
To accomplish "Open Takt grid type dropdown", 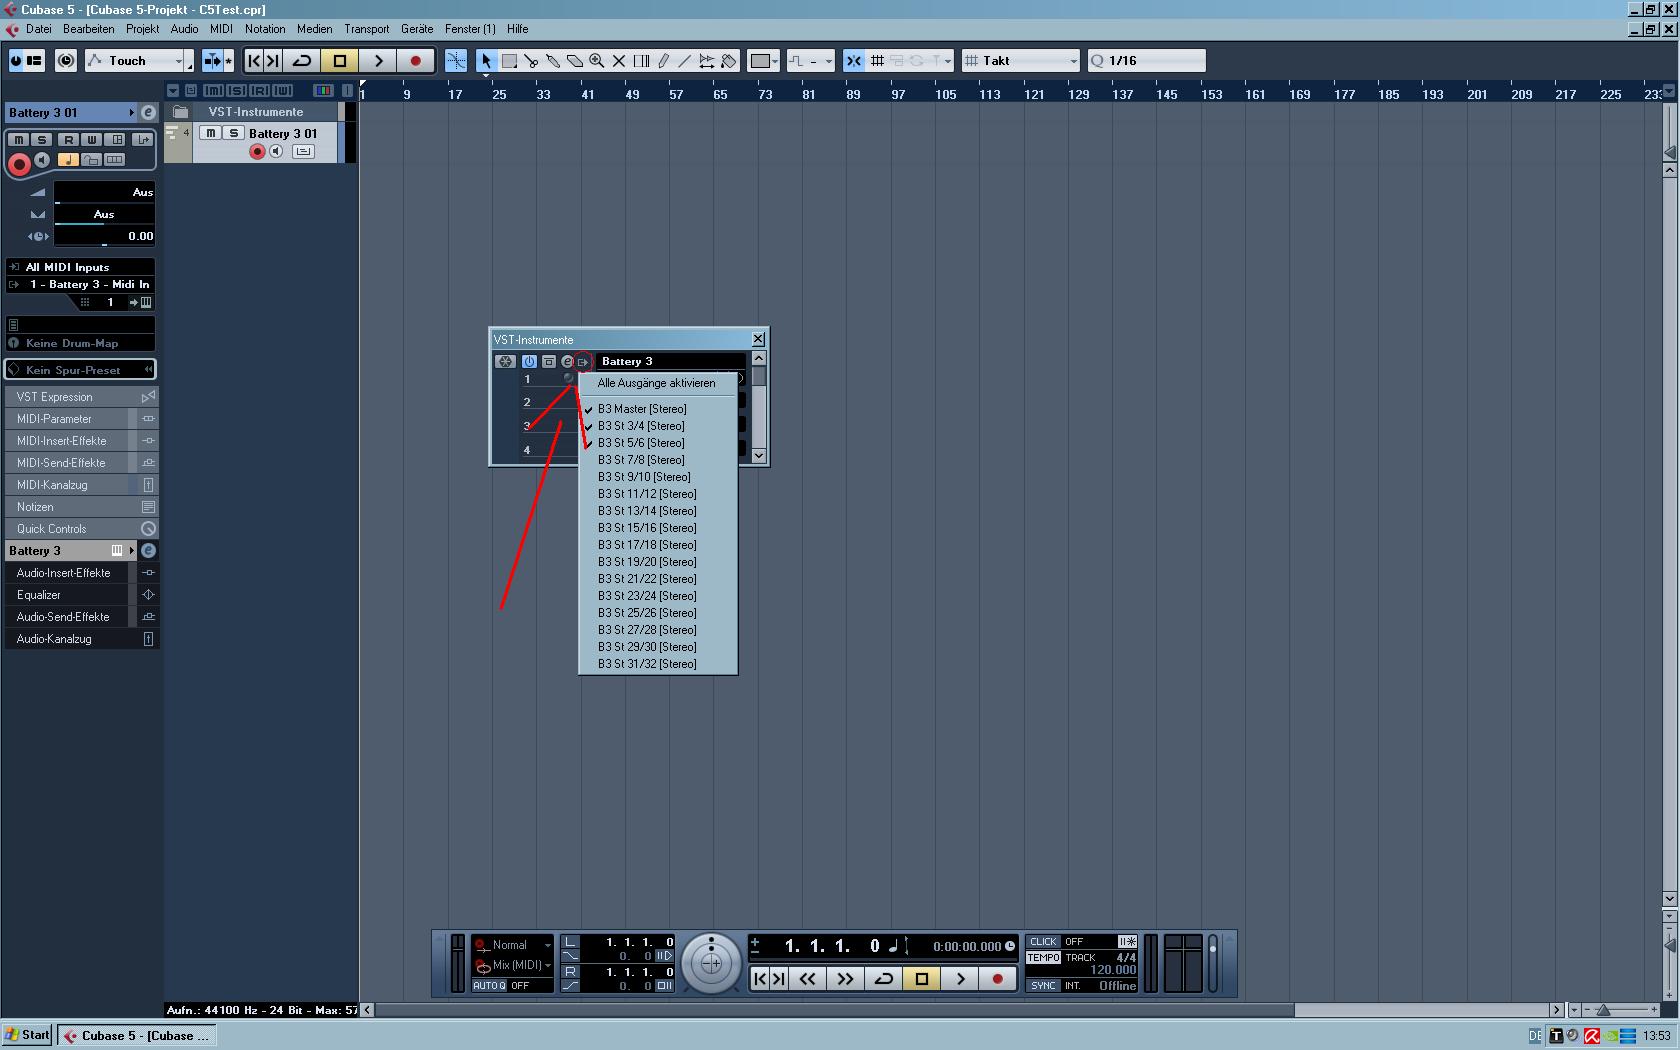I will tap(1021, 61).
